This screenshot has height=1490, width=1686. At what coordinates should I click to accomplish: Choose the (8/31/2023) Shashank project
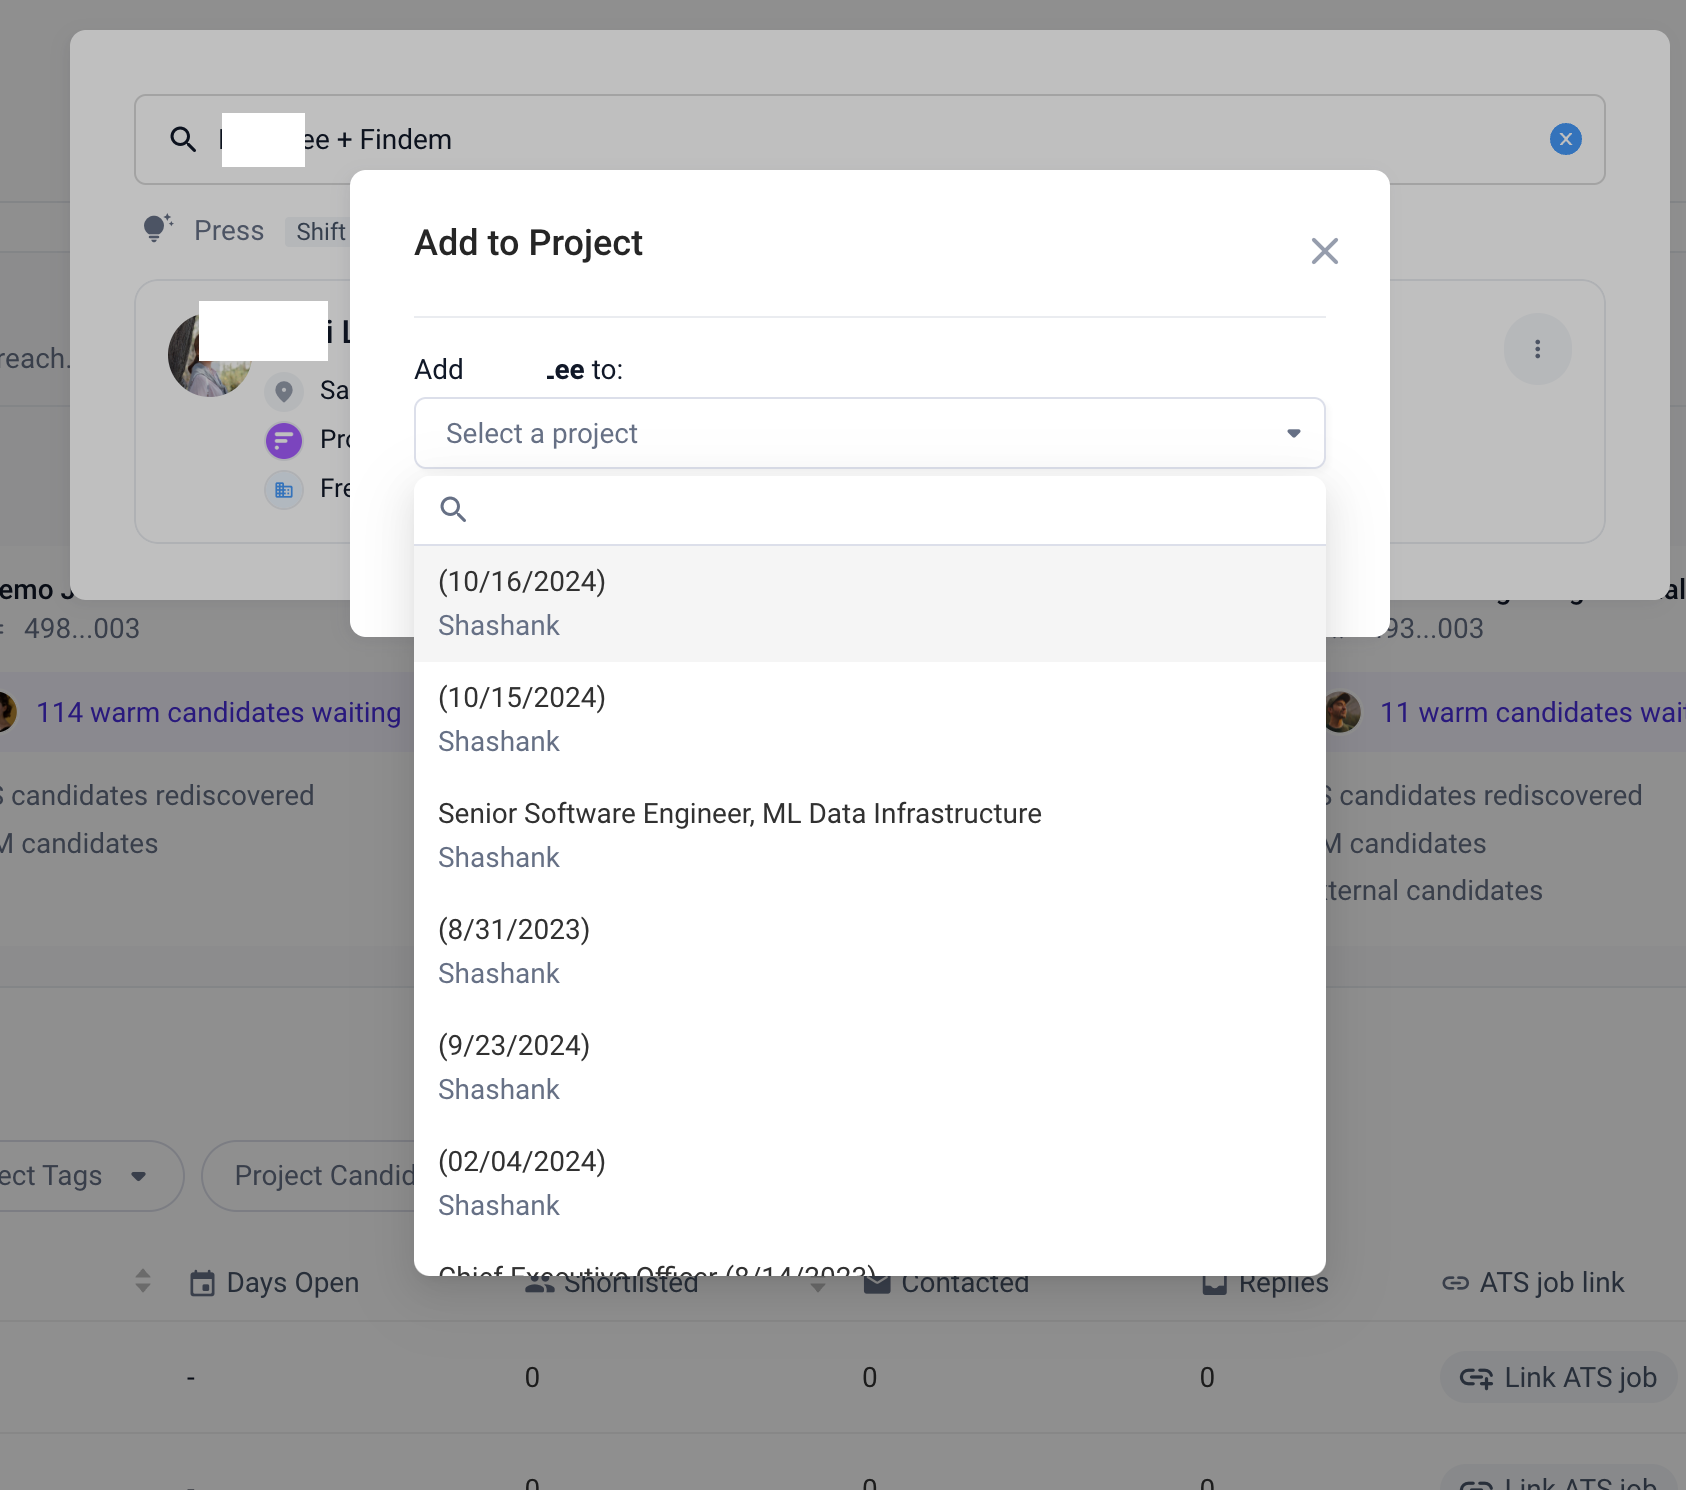tap(870, 951)
